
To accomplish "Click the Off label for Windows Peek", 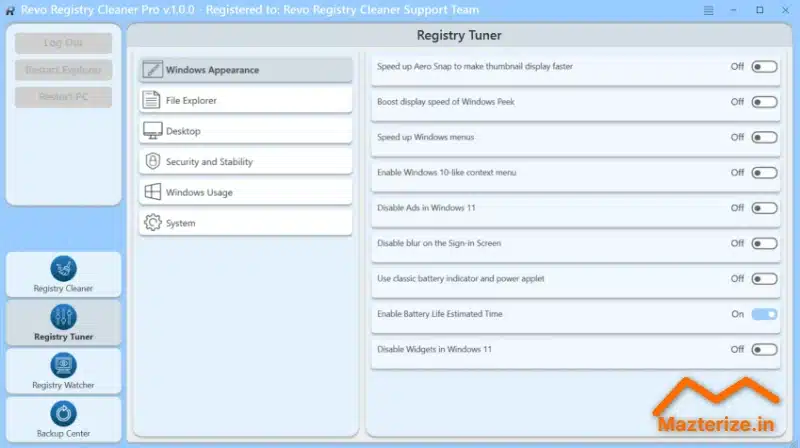I will click(737, 102).
